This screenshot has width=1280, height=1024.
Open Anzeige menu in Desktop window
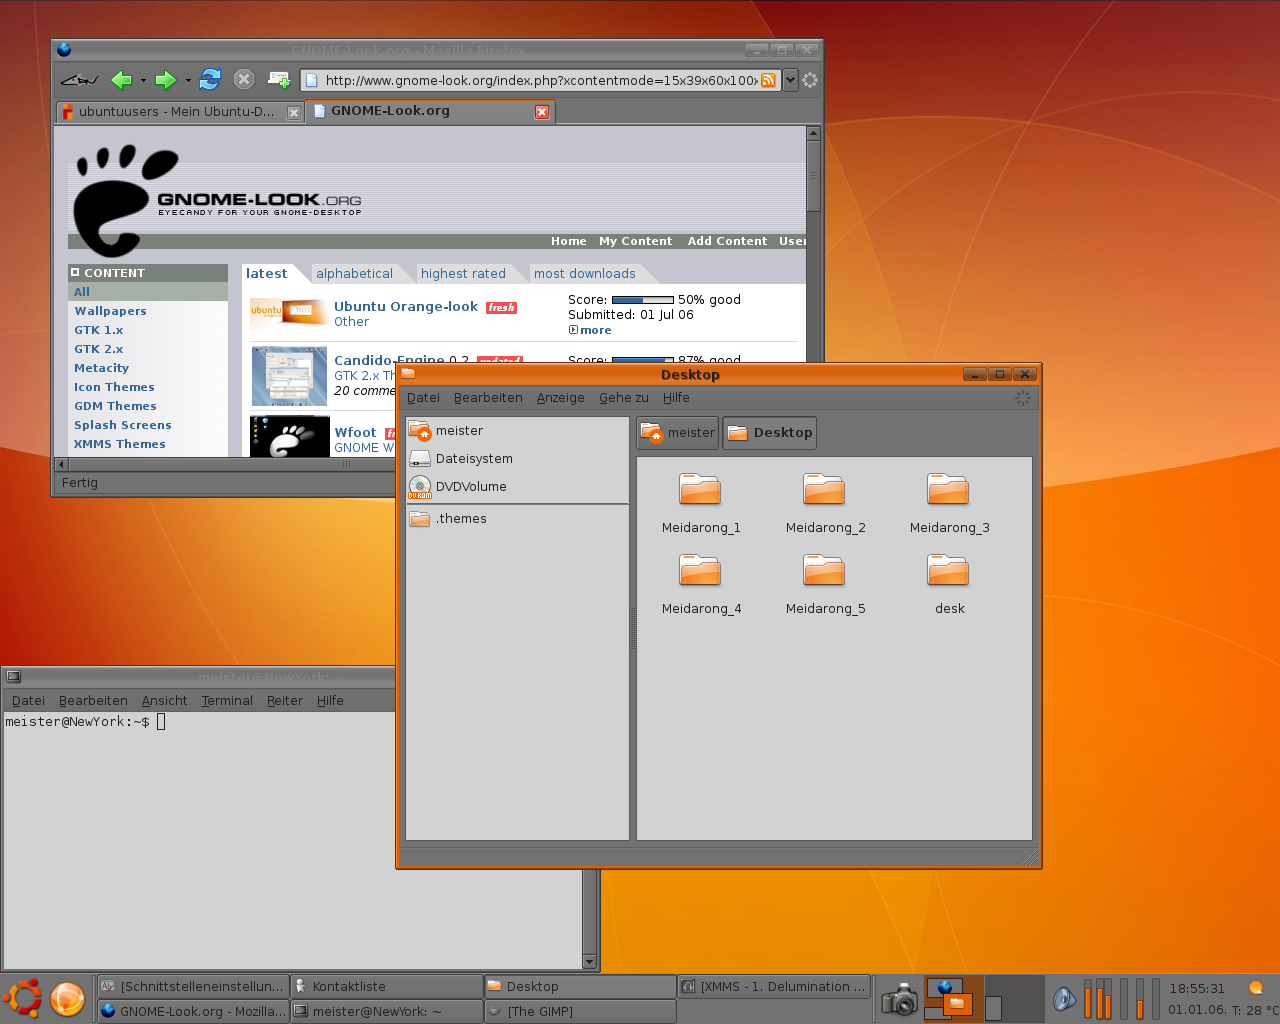pos(560,398)
